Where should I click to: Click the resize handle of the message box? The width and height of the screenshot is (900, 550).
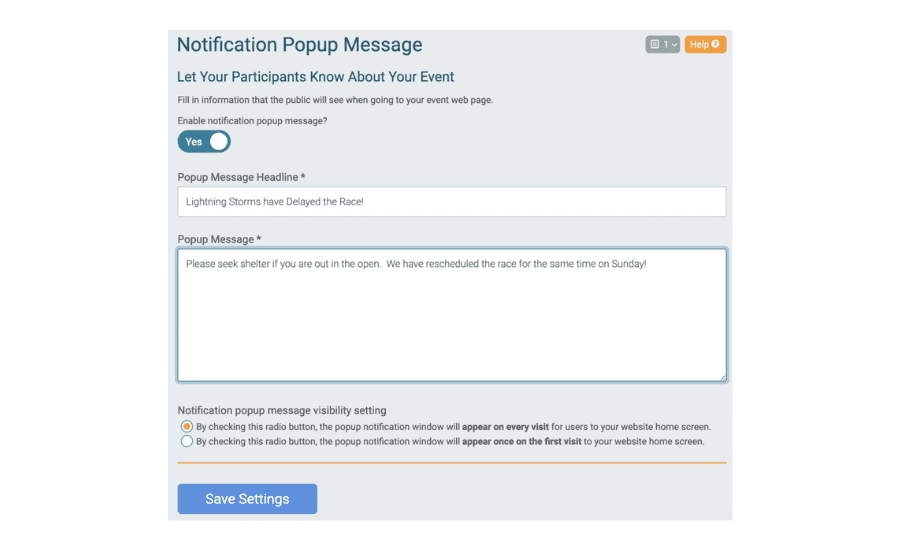coord(723,377)
